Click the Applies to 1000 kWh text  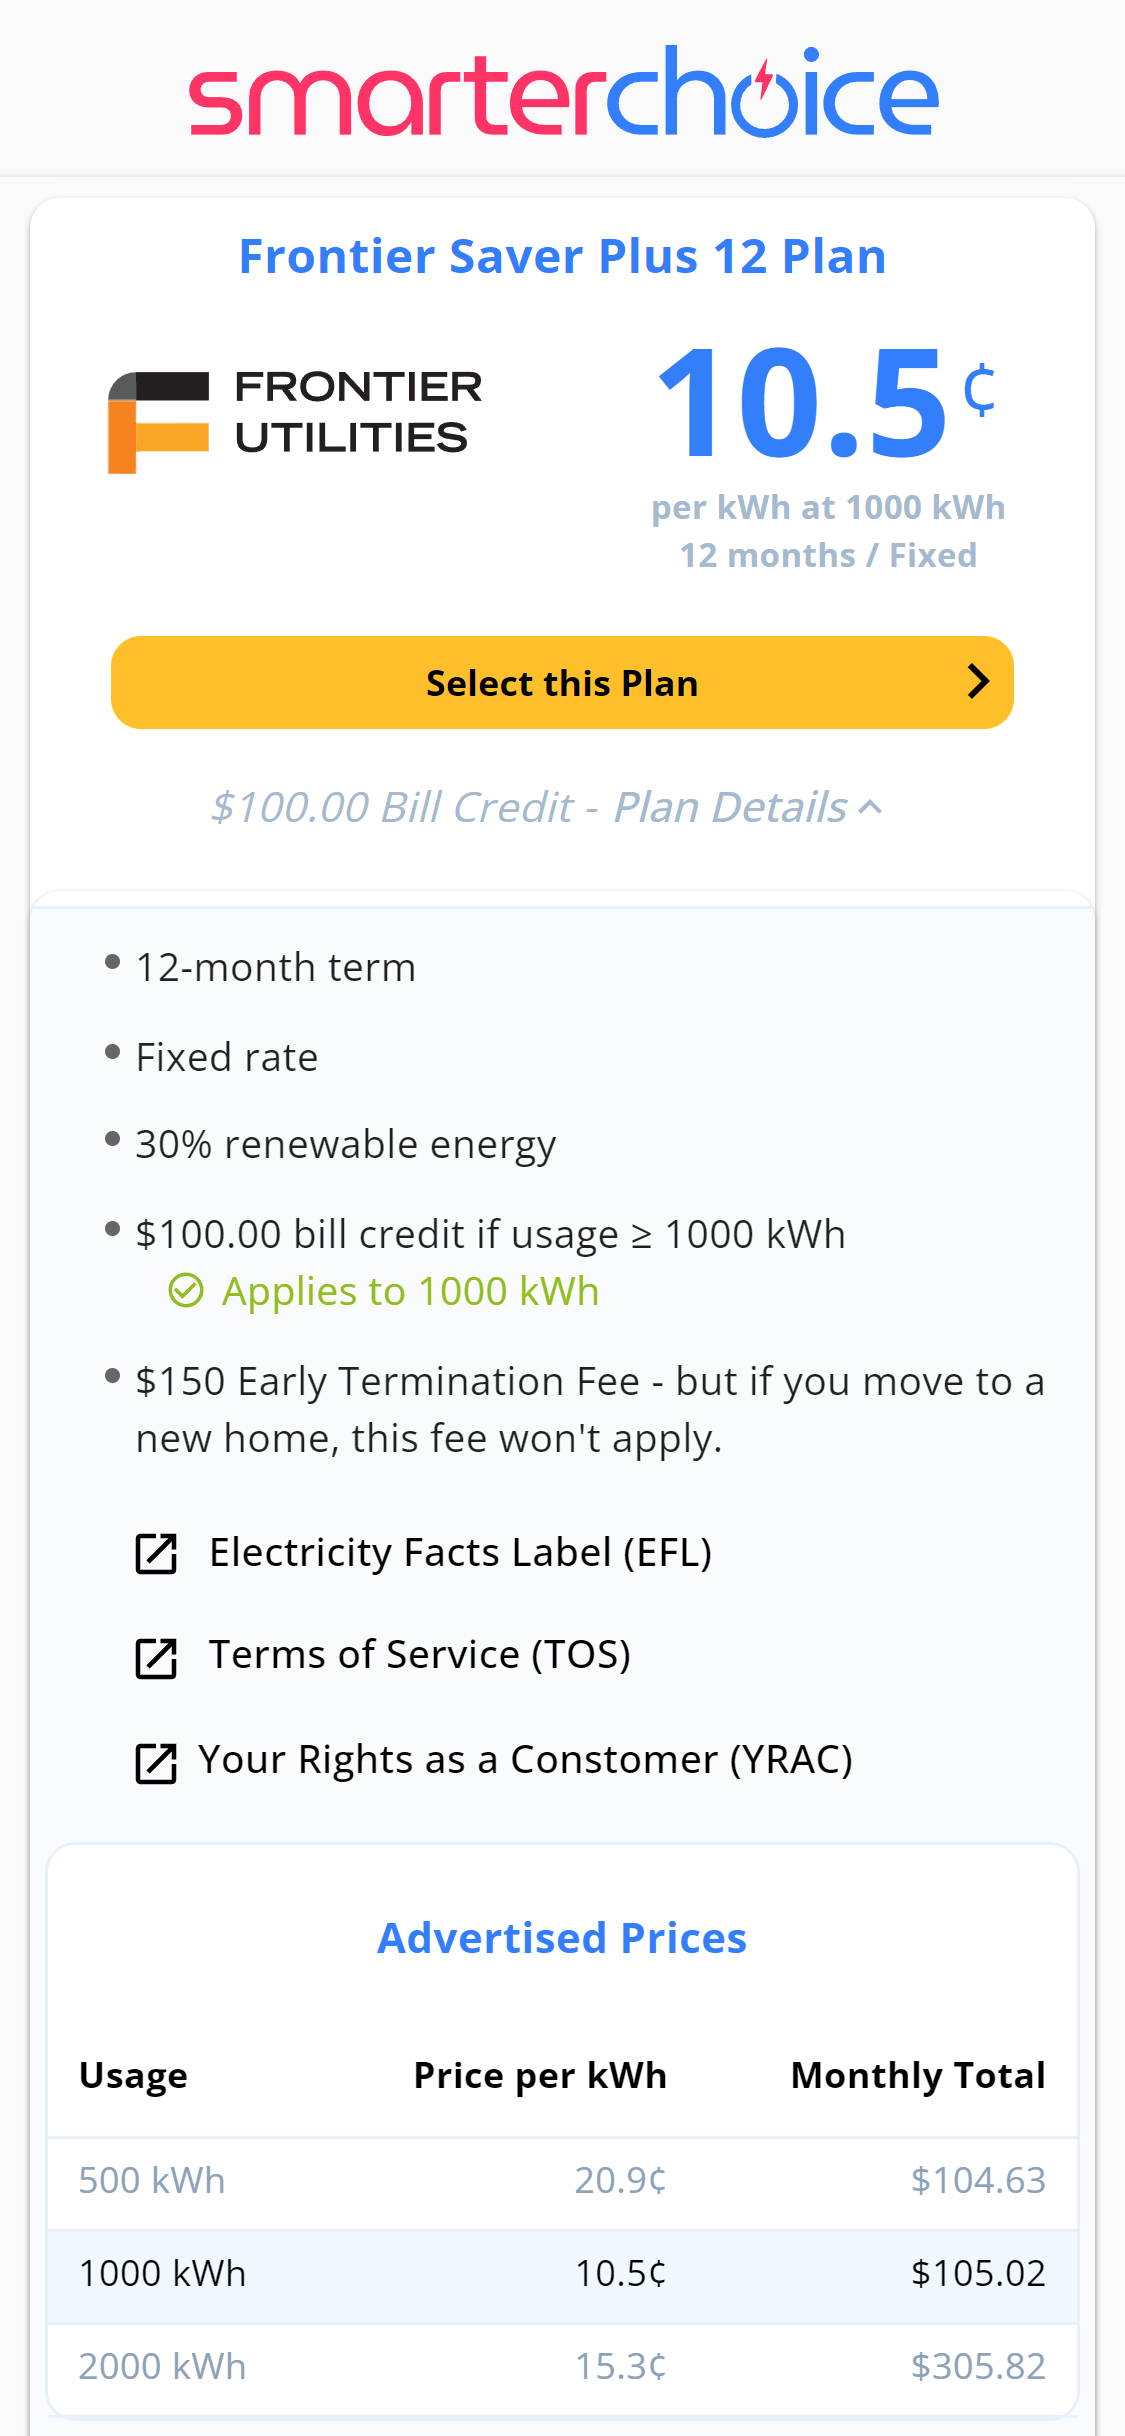pos(410,1292)
